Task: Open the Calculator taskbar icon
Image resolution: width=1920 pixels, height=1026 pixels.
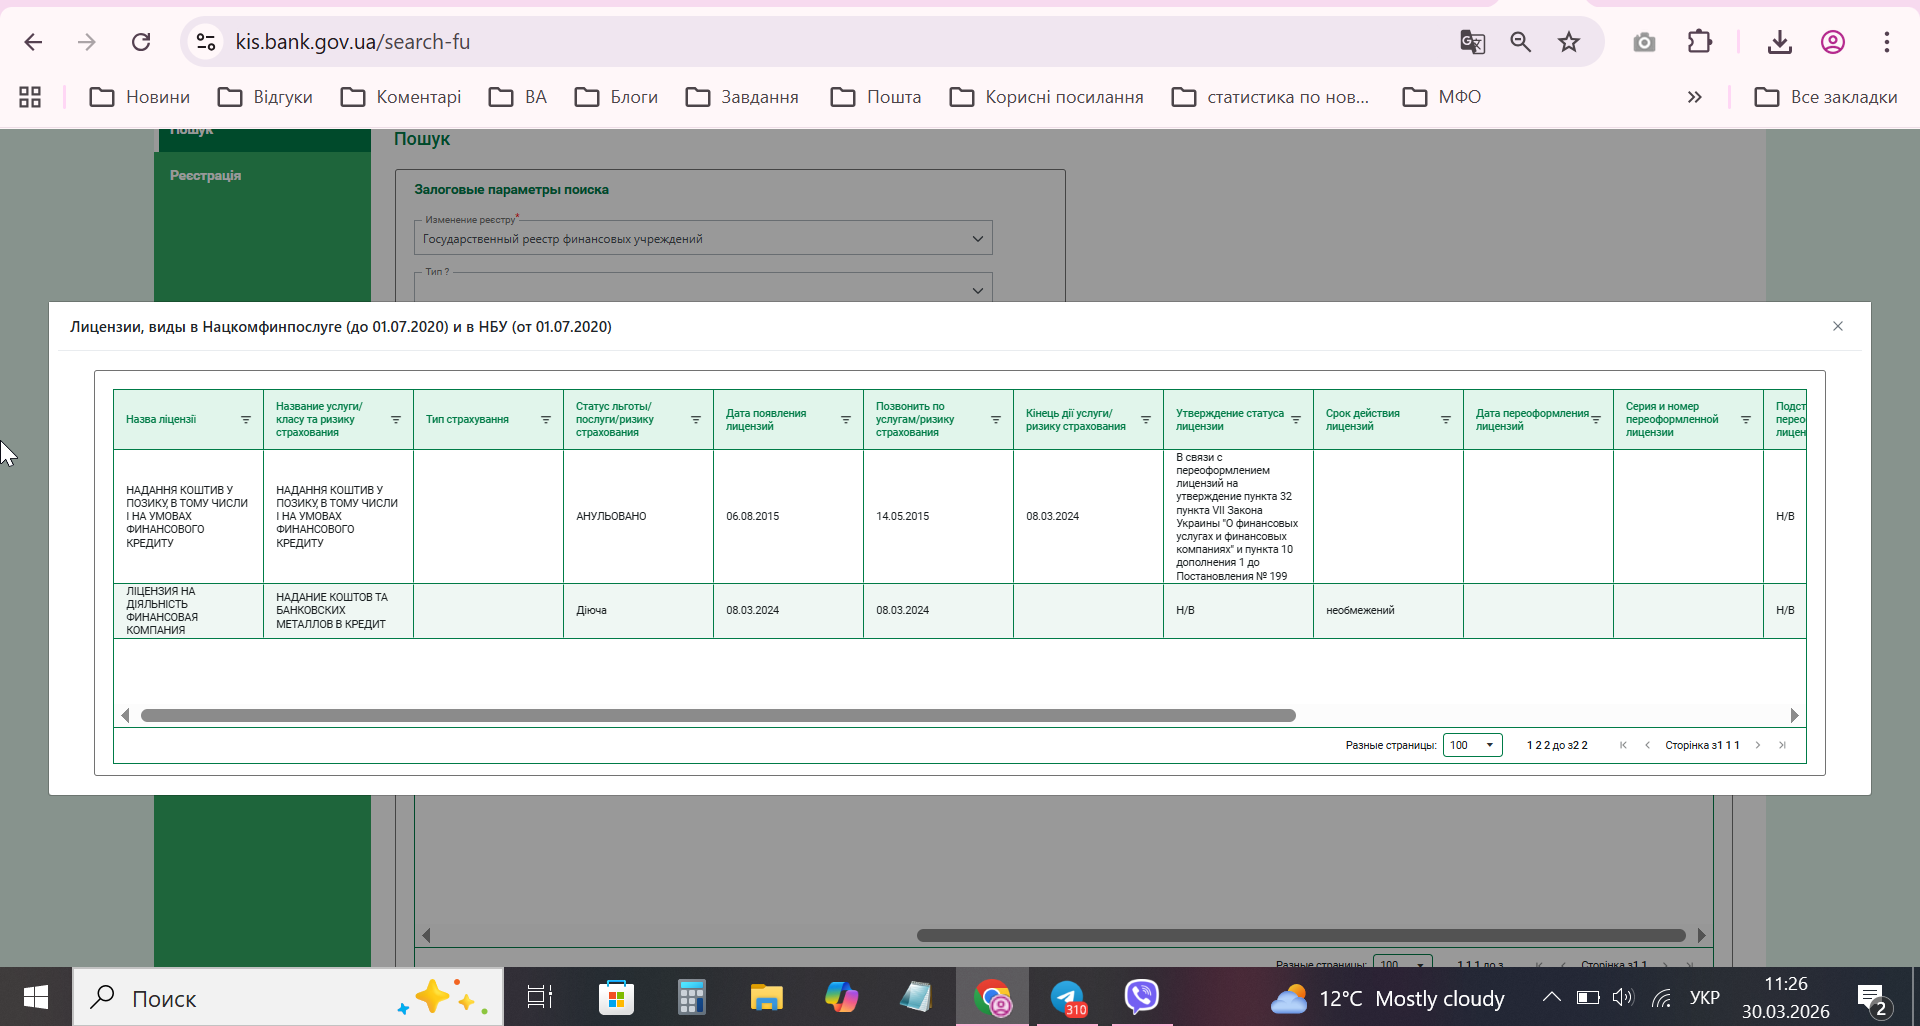Action: (691, 997)
